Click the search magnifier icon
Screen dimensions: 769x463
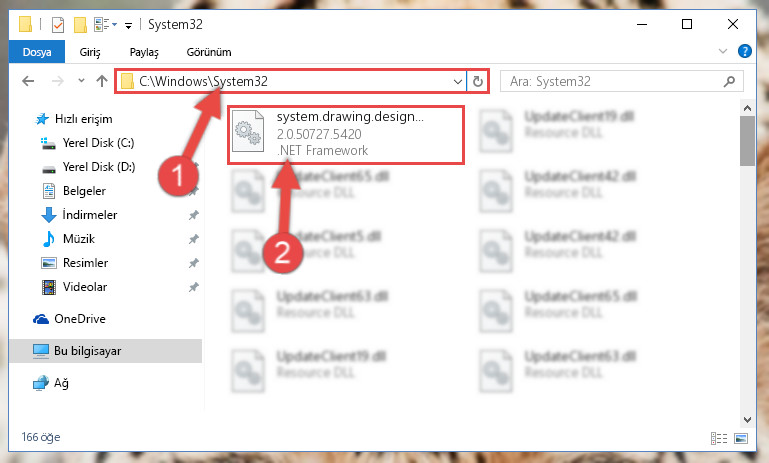coord(729,81)
